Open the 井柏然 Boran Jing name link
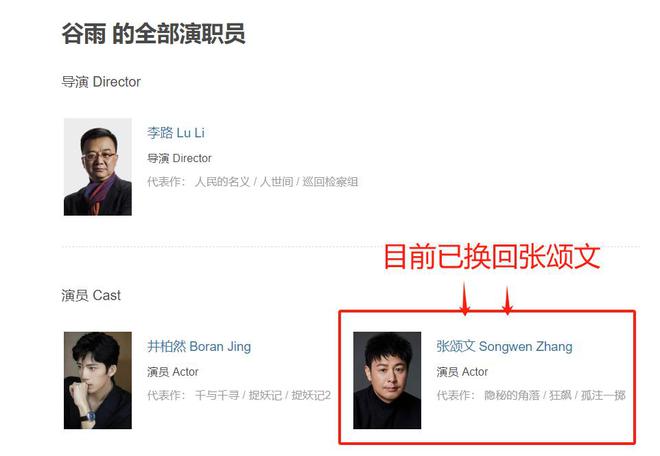The width and height of the screenshot is (660, 456). (x=199, y=347)
